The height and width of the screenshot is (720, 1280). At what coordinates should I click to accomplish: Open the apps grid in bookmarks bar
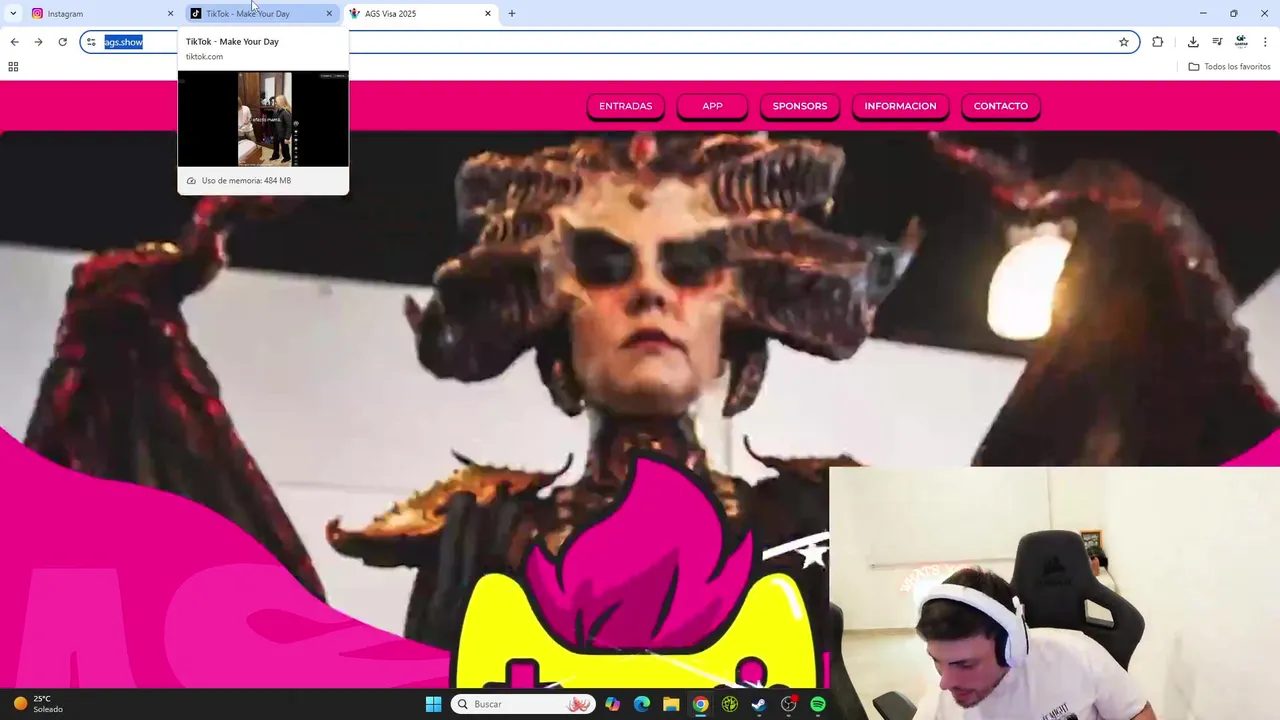(x=13, y=67)
